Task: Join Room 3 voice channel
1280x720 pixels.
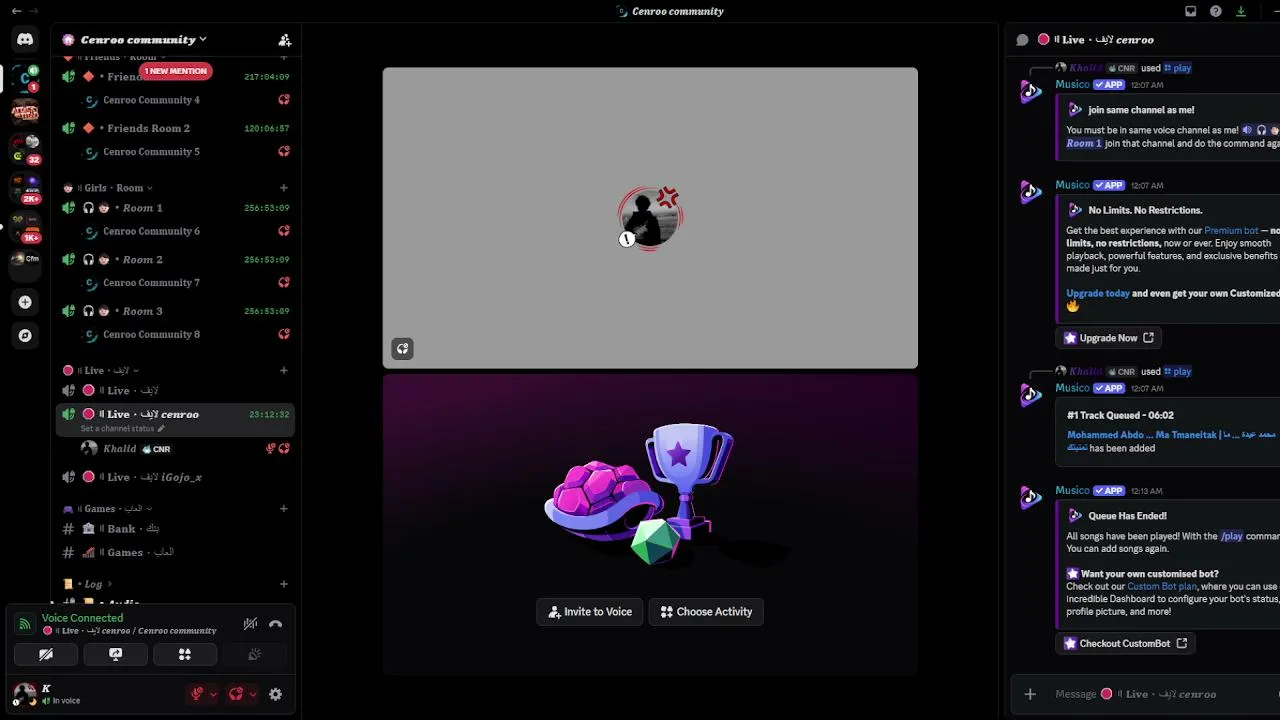Action: (x=175, y=311)
